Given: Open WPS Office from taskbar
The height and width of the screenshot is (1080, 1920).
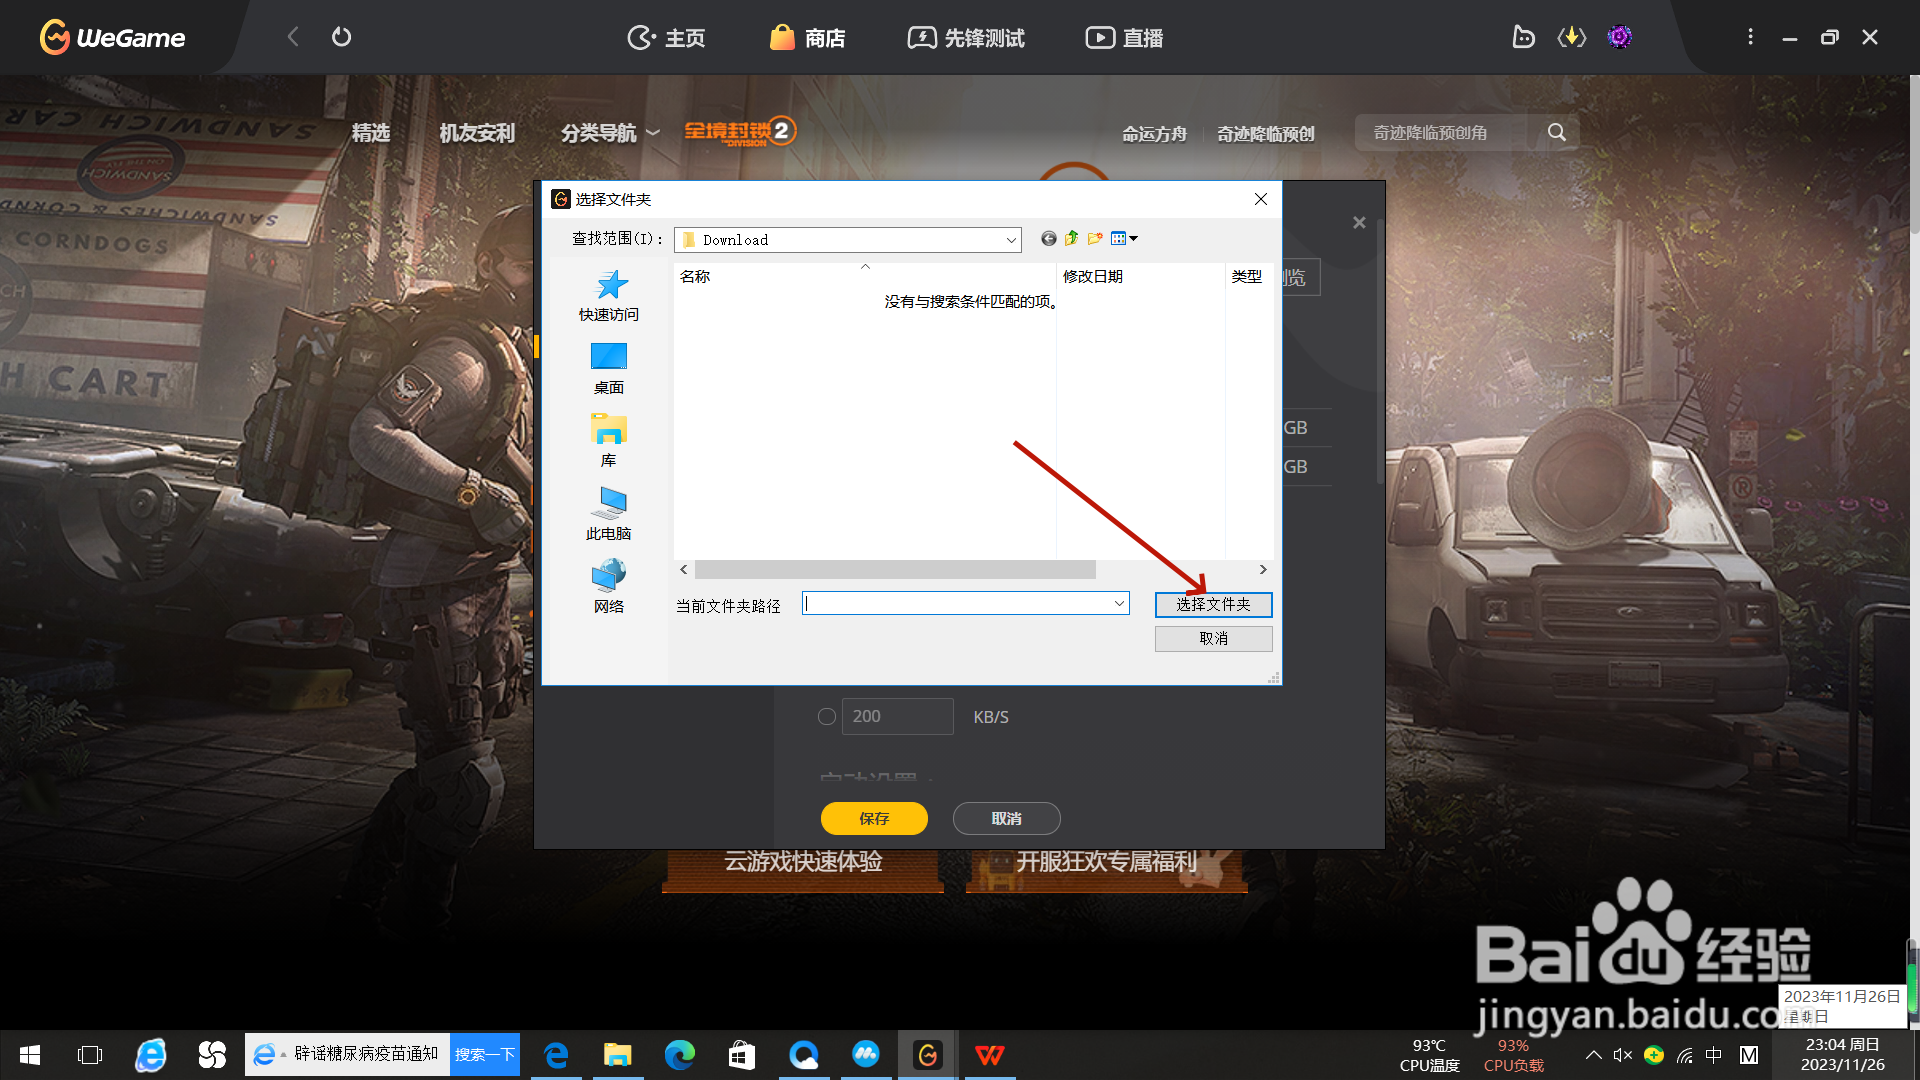Looking at the screenshot, I should pos(990,1055).
